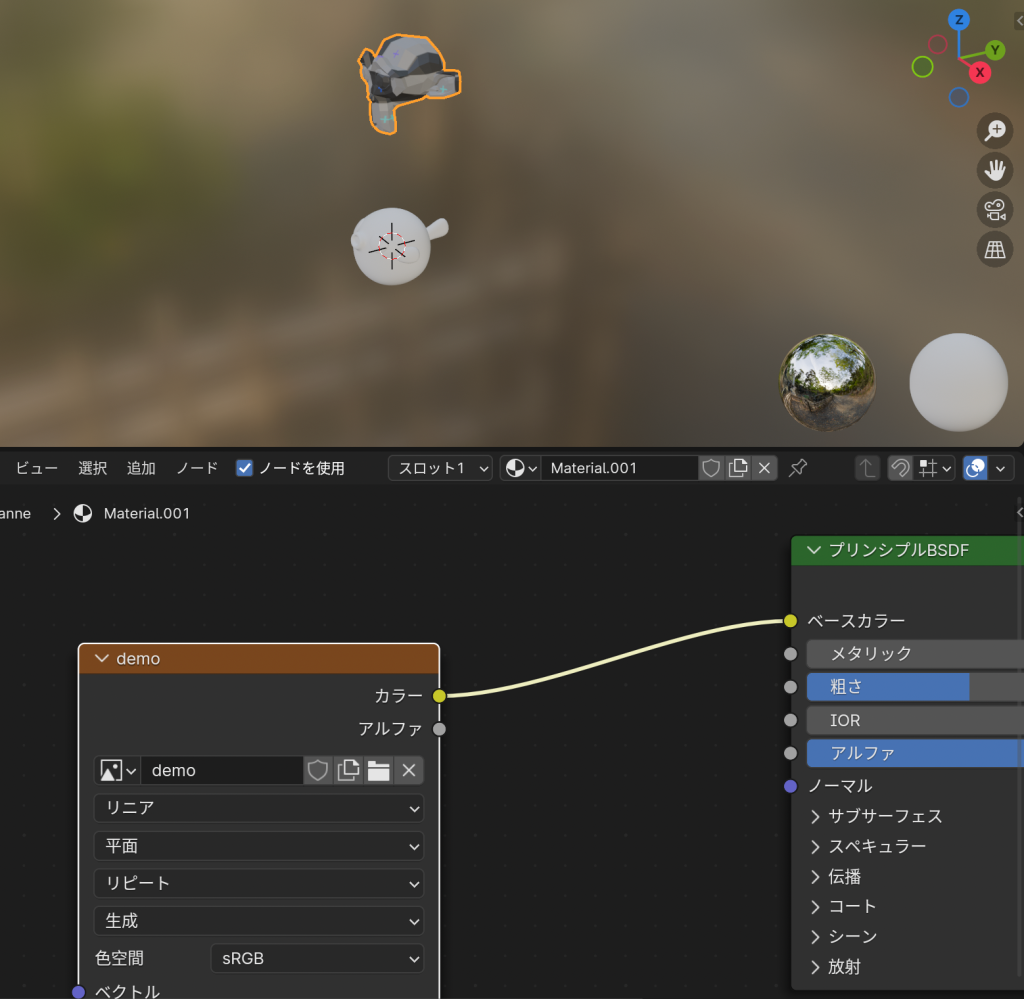The width and height of the screenshot is (1024, 999).
Task: Duplicate Material.001 with new material icon
Action: [x=738, y=468]
